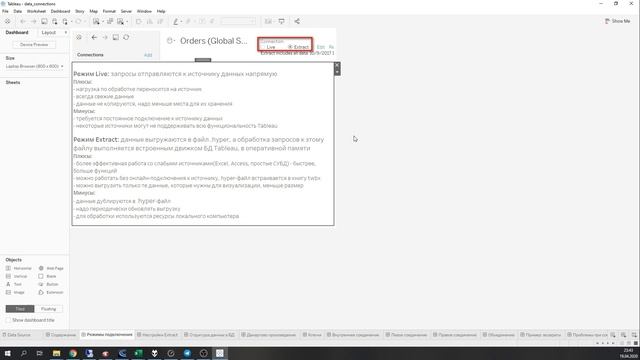This screenshot has width=640, height=360.
Task: Open the File menu
Action: pos(5,11)
